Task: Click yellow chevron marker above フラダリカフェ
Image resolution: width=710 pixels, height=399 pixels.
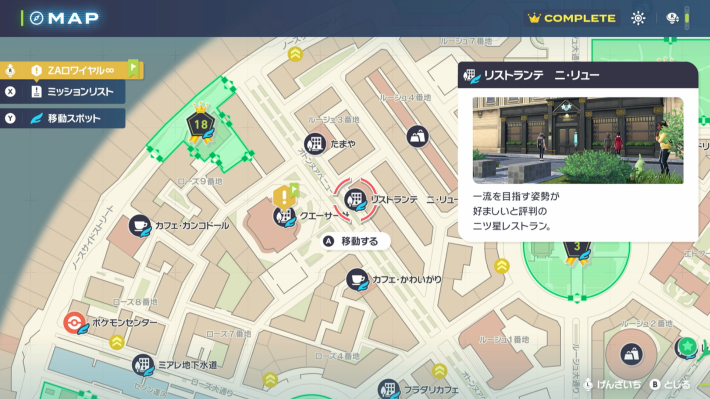Action: pyautogui.click(x=439, y=371)
